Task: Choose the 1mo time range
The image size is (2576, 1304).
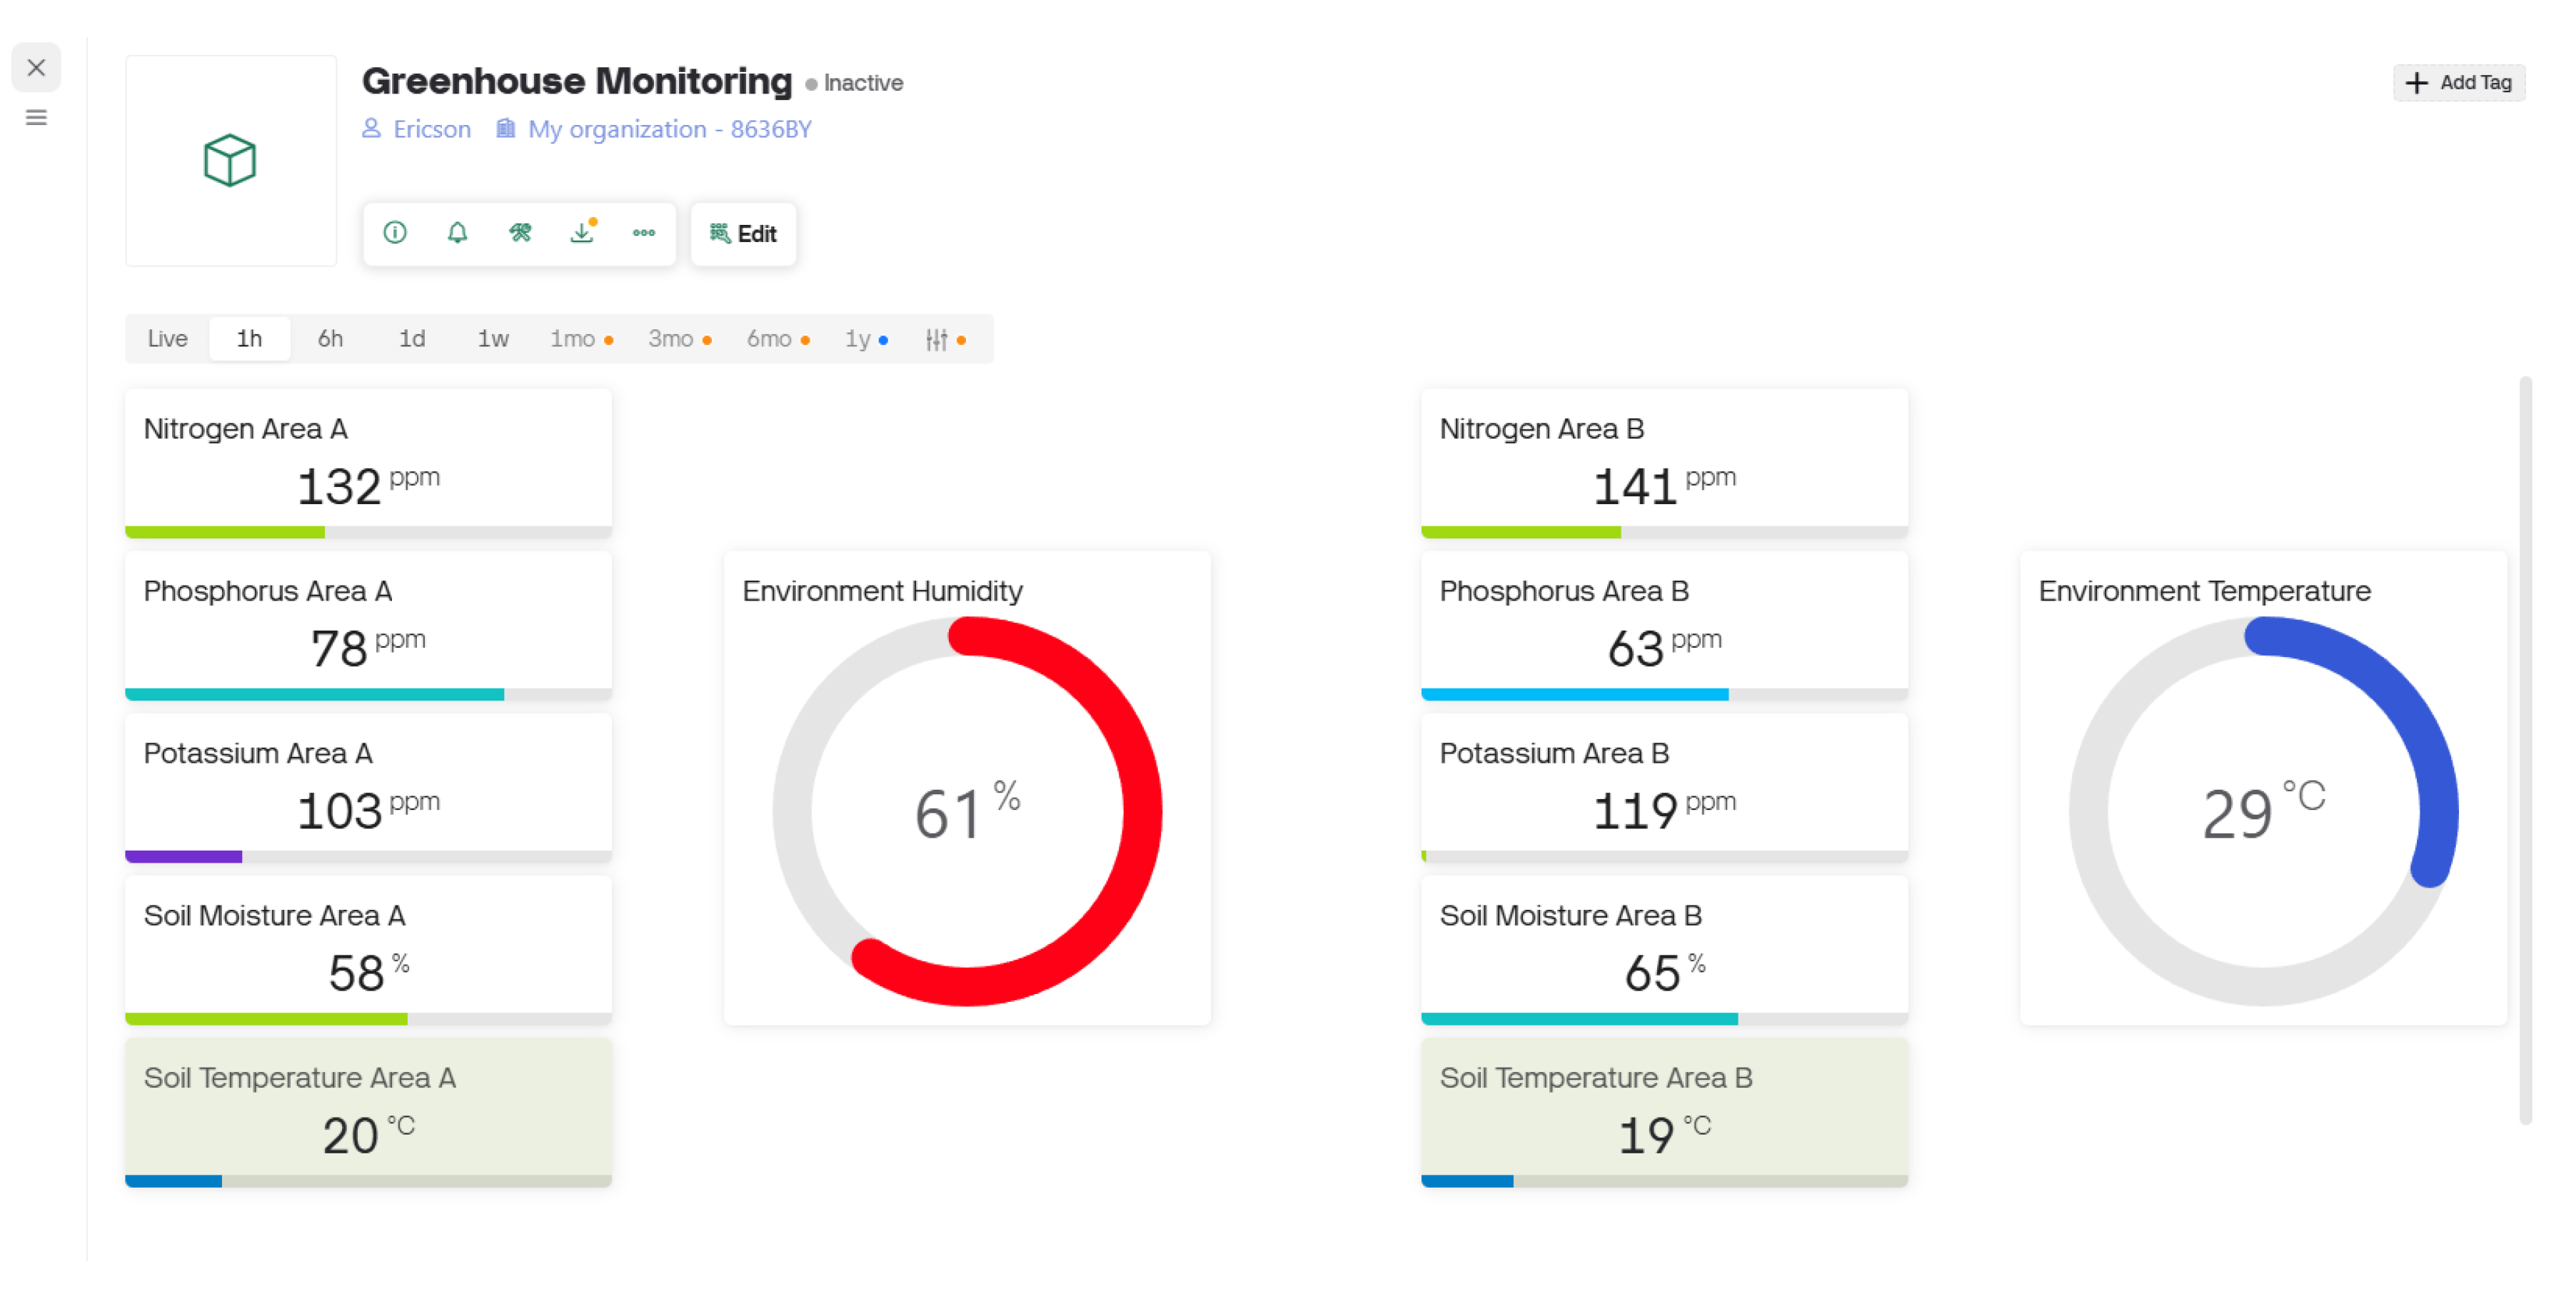Action: (x=574, y=339)
